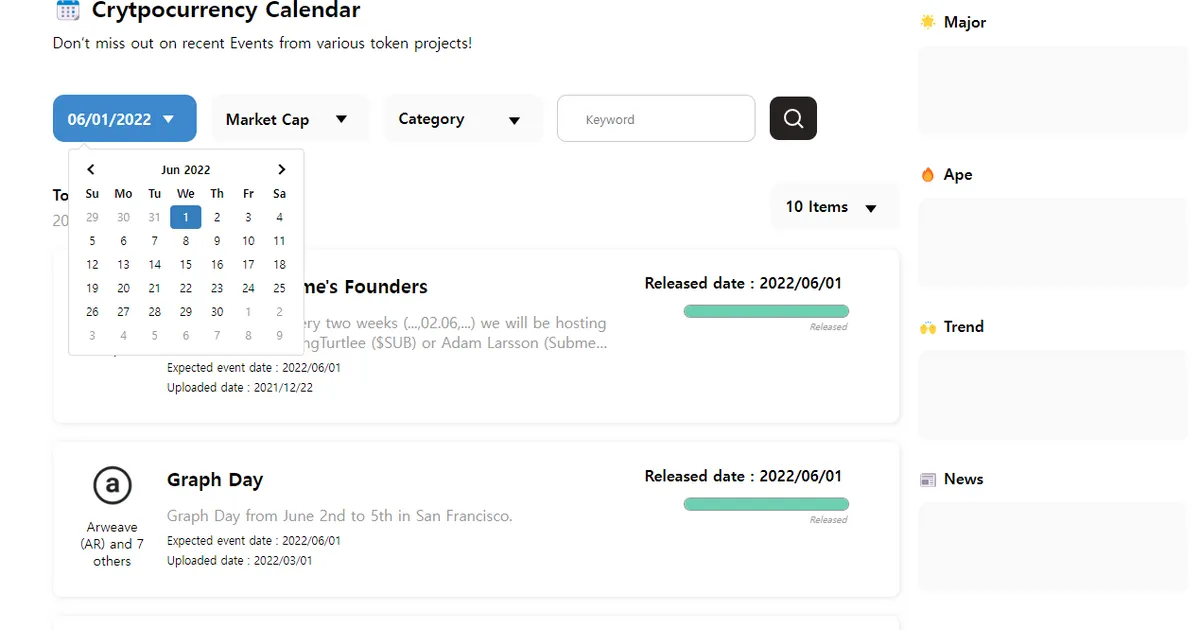The width and height of the screenshot is (1200, 630).
Task: Select June 30 in the calendar
Action: pos(217,312)
